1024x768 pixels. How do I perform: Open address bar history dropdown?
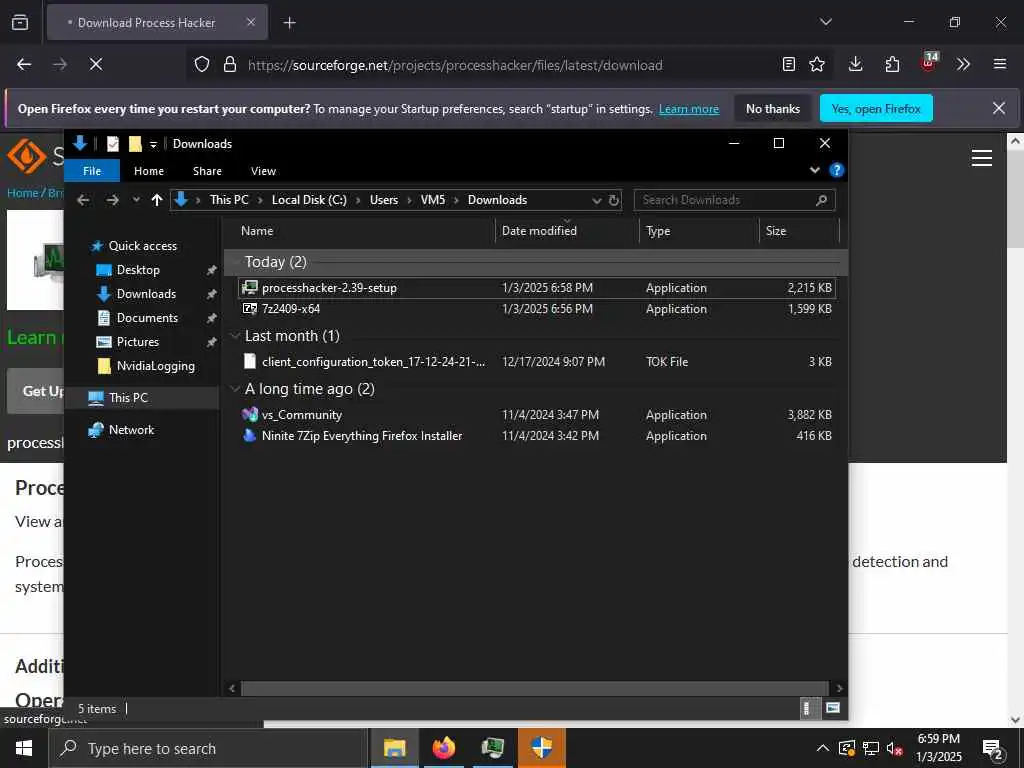pyautogui.click(x=596, y=200)
